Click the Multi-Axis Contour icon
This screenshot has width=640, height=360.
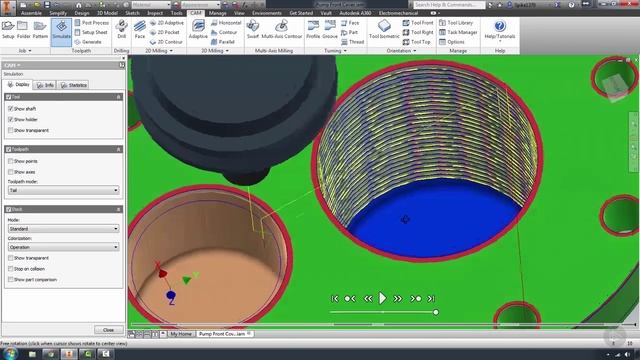click(282, 29)
